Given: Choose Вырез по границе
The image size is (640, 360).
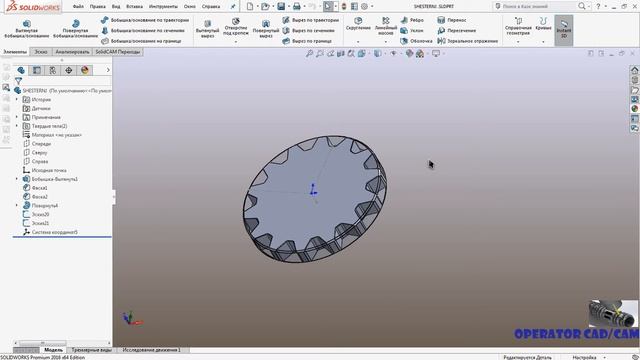Looking at the screenshot, I should coord(307,41).
